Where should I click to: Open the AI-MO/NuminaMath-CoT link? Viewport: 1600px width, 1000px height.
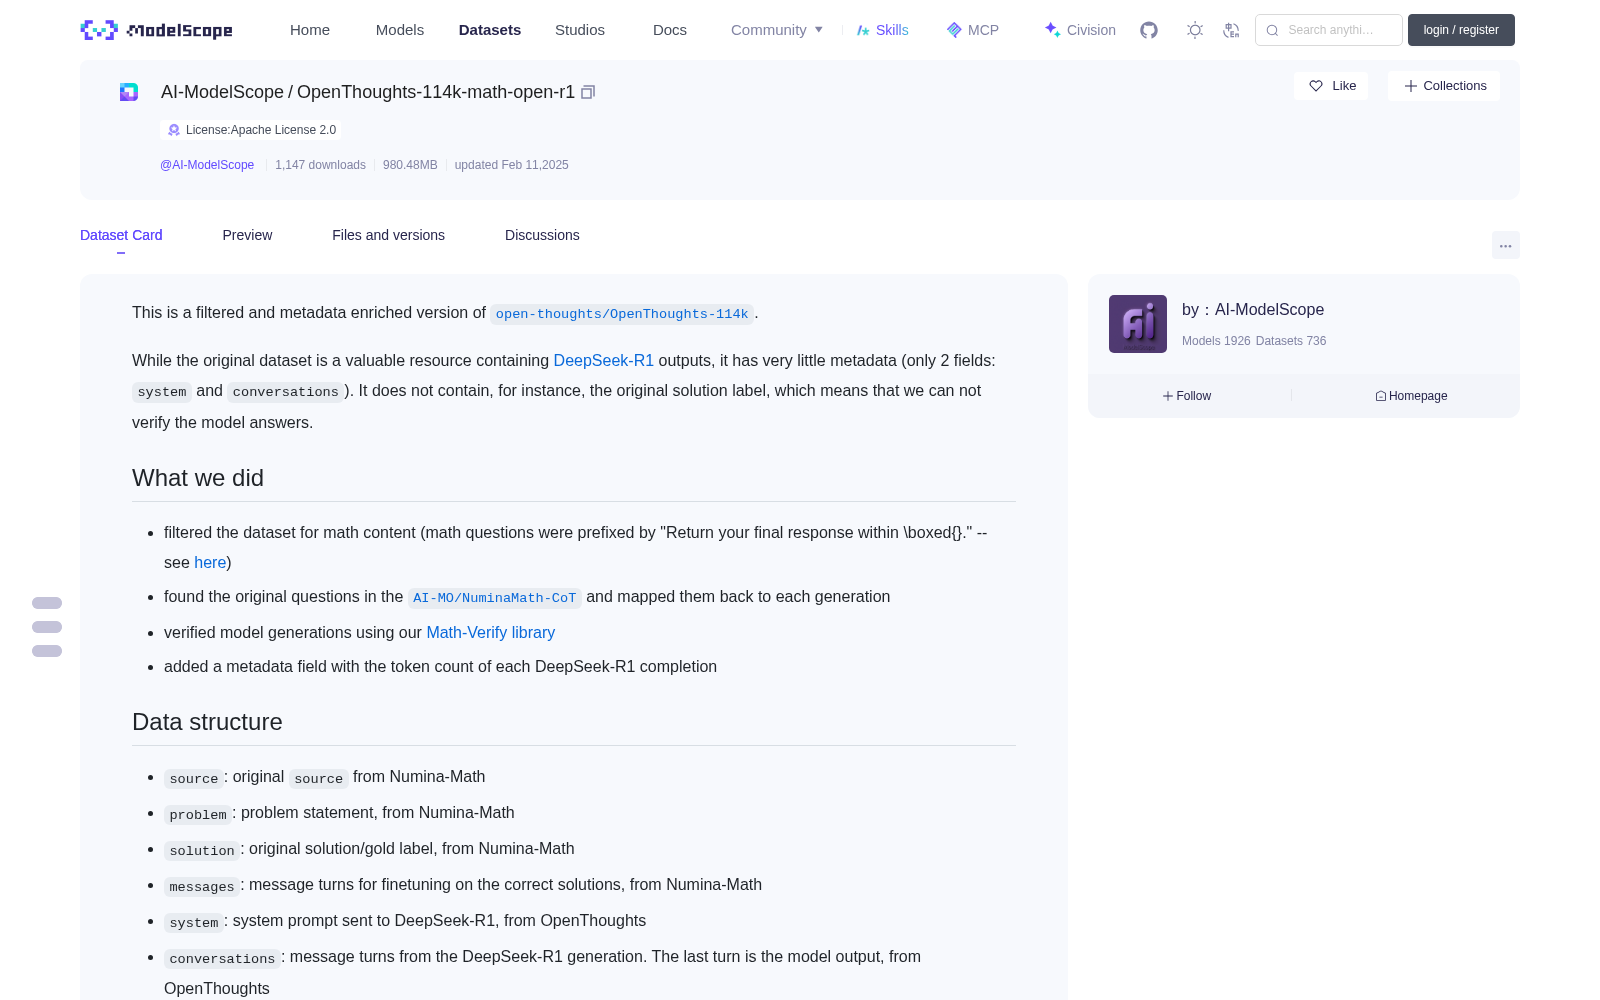tap(494, 597)
